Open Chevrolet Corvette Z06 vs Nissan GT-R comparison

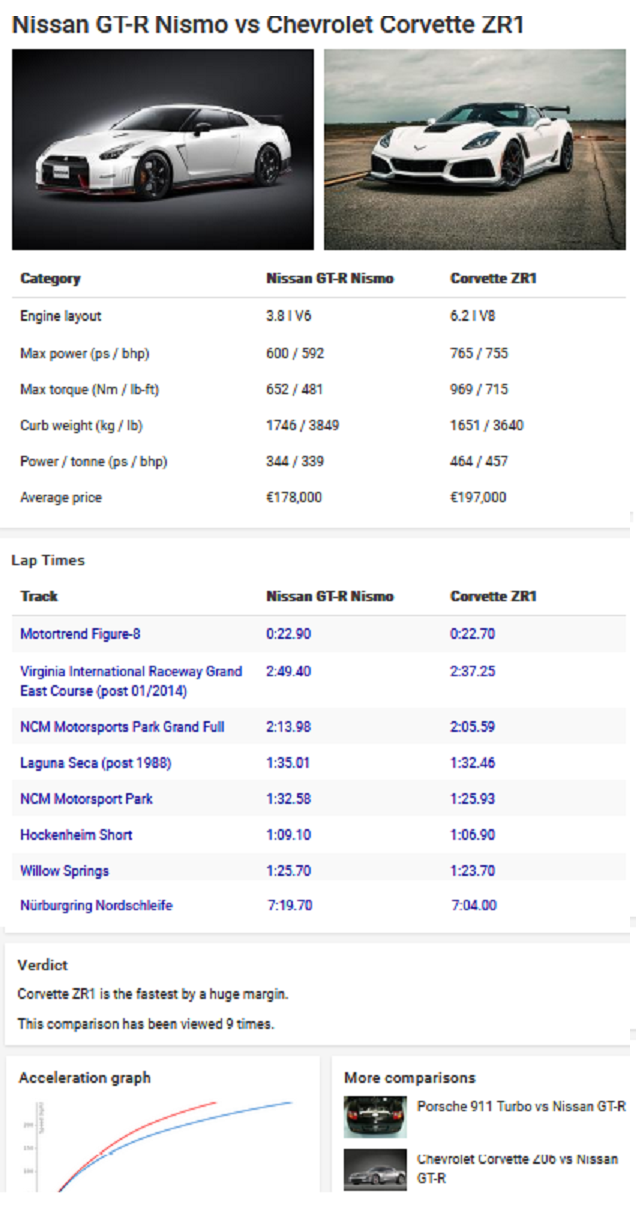pos(518,1168)
